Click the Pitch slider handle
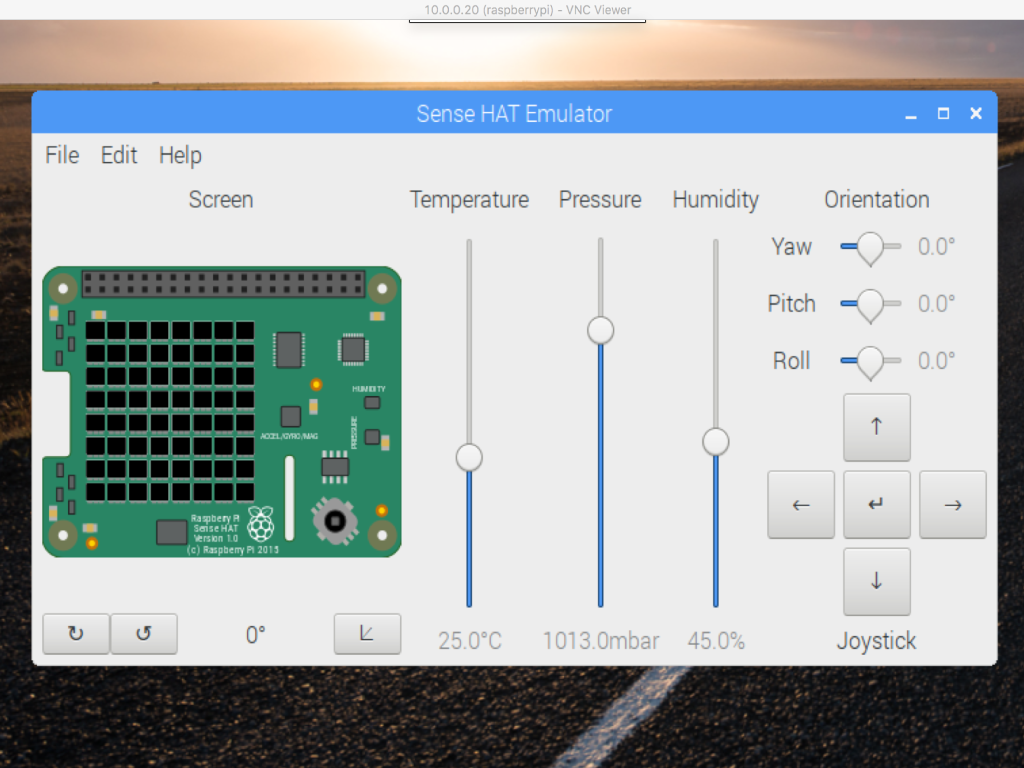The width and height of the screenshot is (1024, 768). (870, 305)
